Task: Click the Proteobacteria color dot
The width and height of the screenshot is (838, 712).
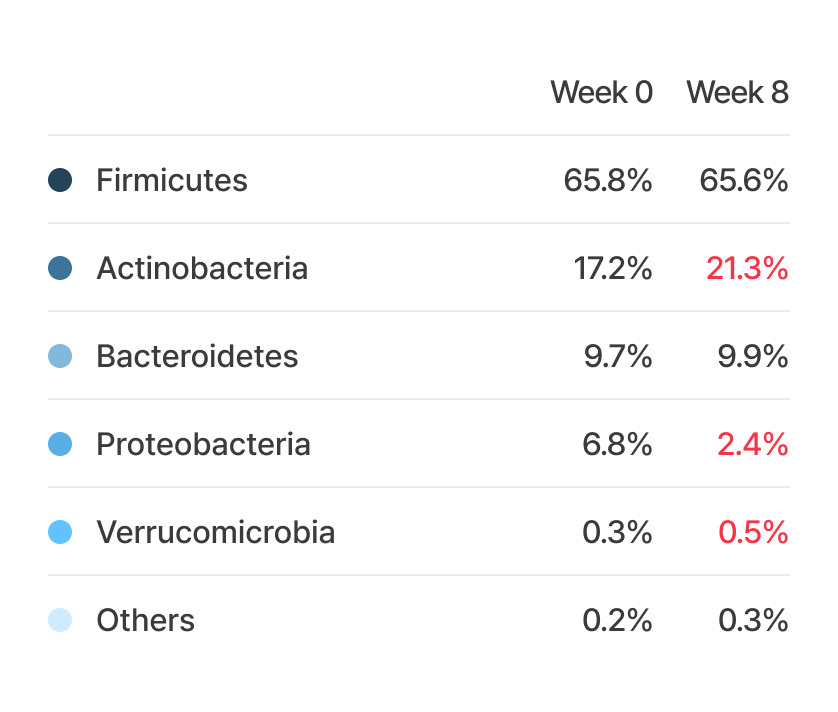Action: click(x=60, y=444)
